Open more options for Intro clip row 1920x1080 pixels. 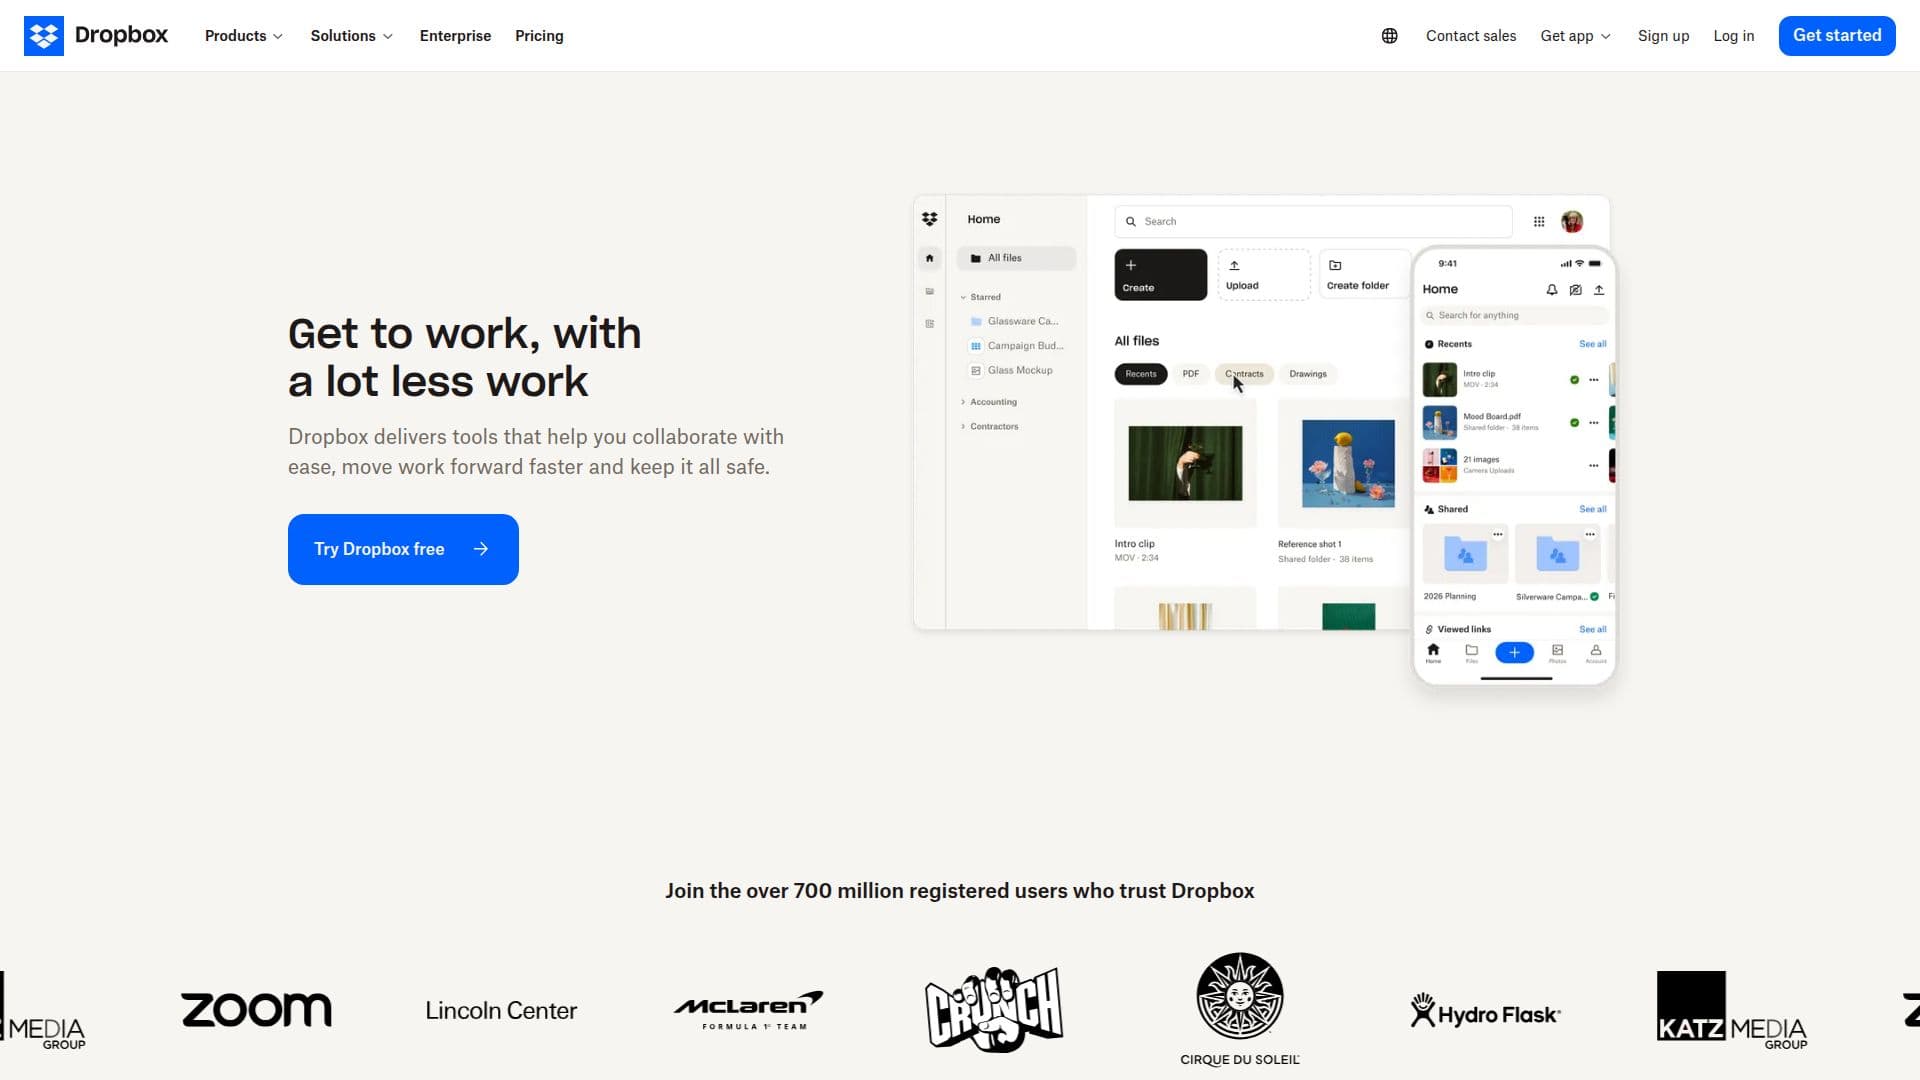coord(1594,380)
